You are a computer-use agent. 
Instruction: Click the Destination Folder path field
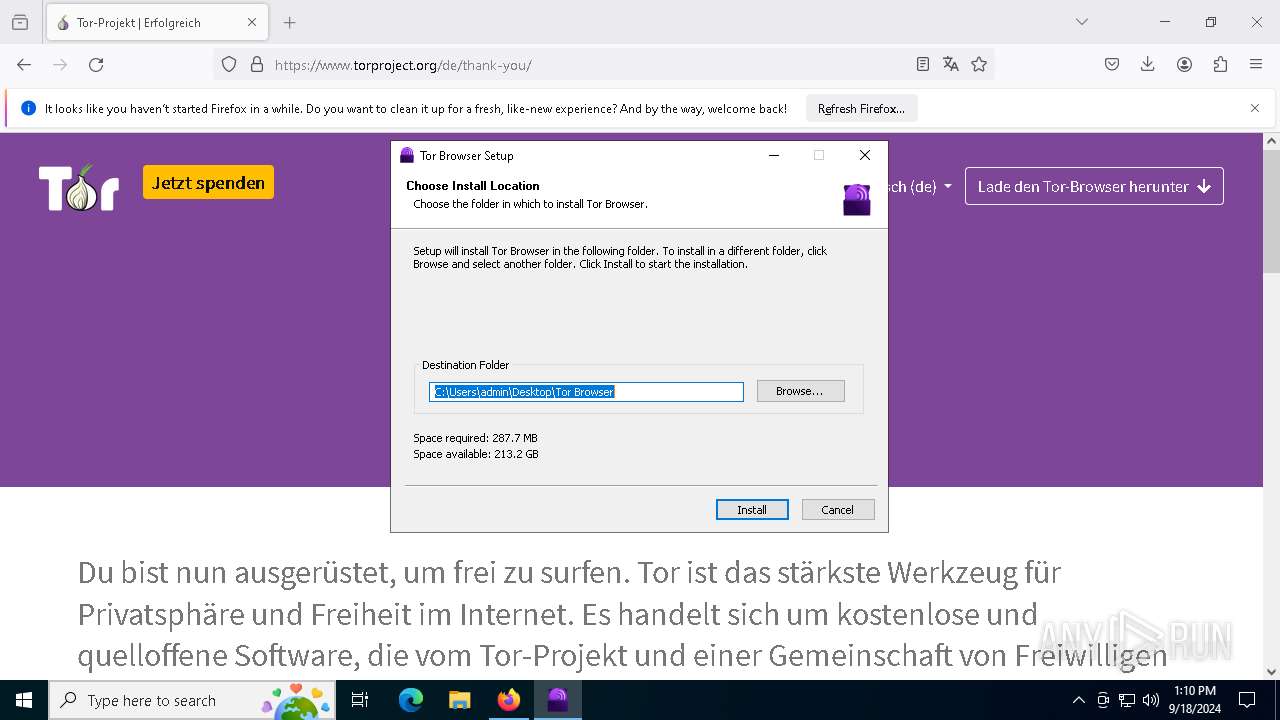(586, 392)
